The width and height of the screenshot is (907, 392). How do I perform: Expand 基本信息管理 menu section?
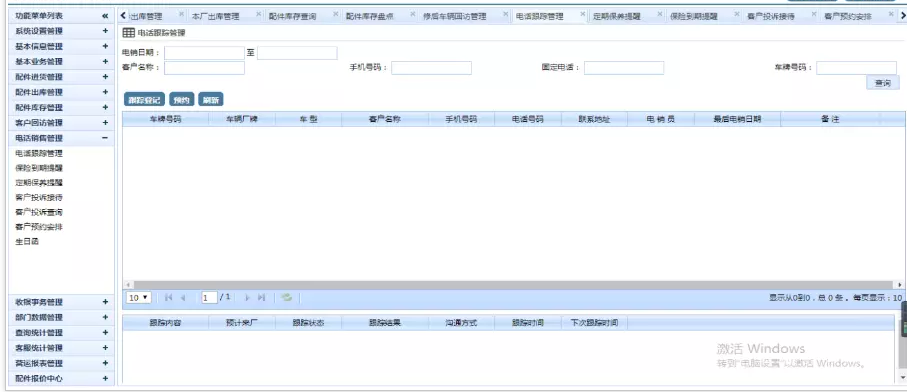click(x=105, y=46)
